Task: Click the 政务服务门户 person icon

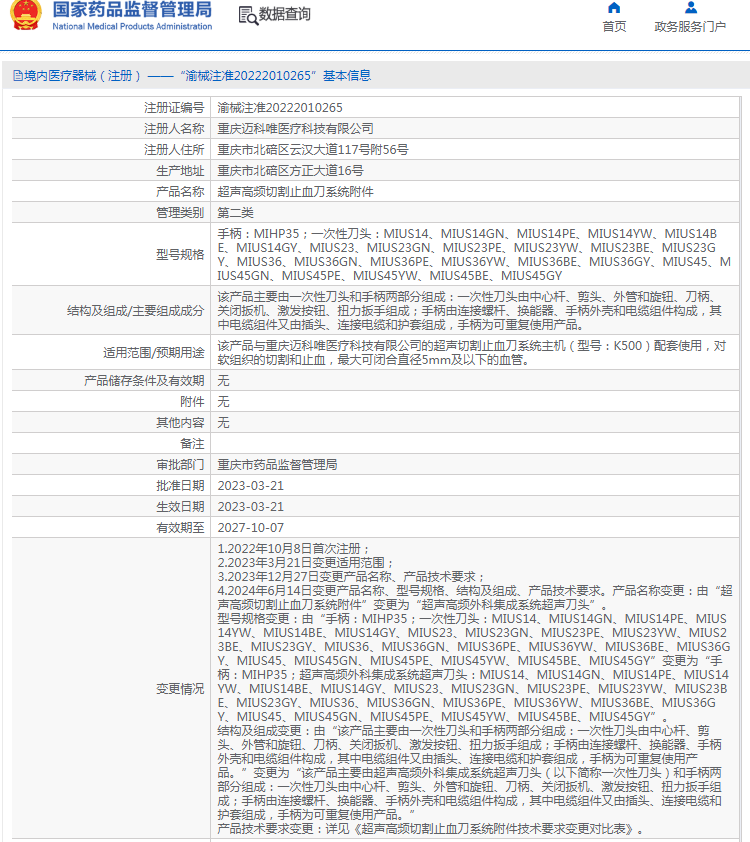Action: coord(691,8)
